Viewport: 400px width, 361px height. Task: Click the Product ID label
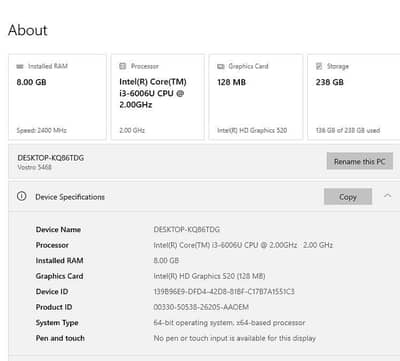54,307
